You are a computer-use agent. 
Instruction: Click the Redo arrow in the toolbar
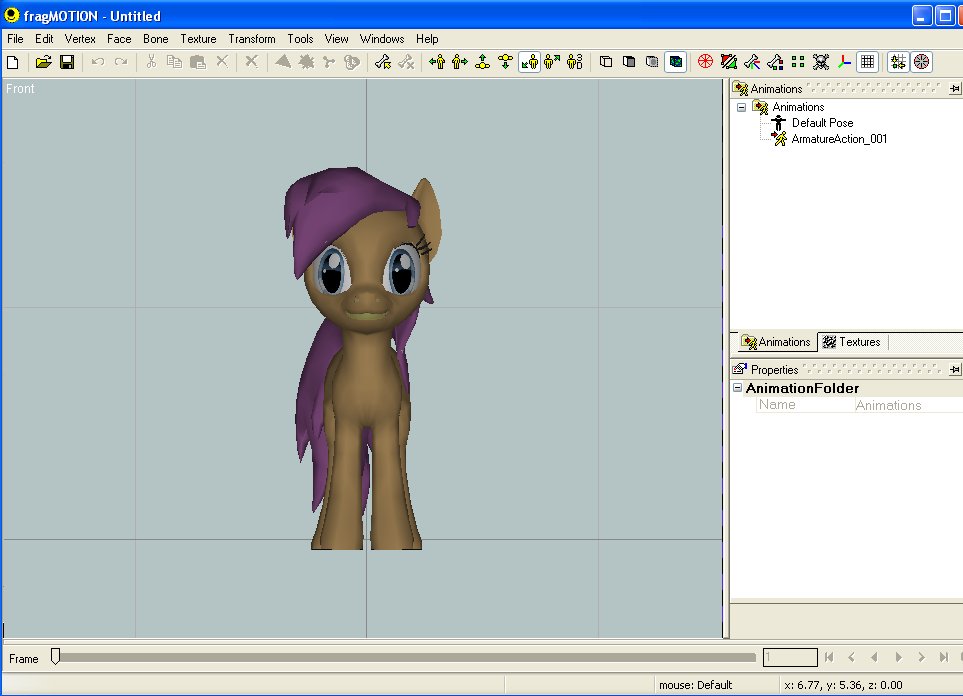coord(121,62)
